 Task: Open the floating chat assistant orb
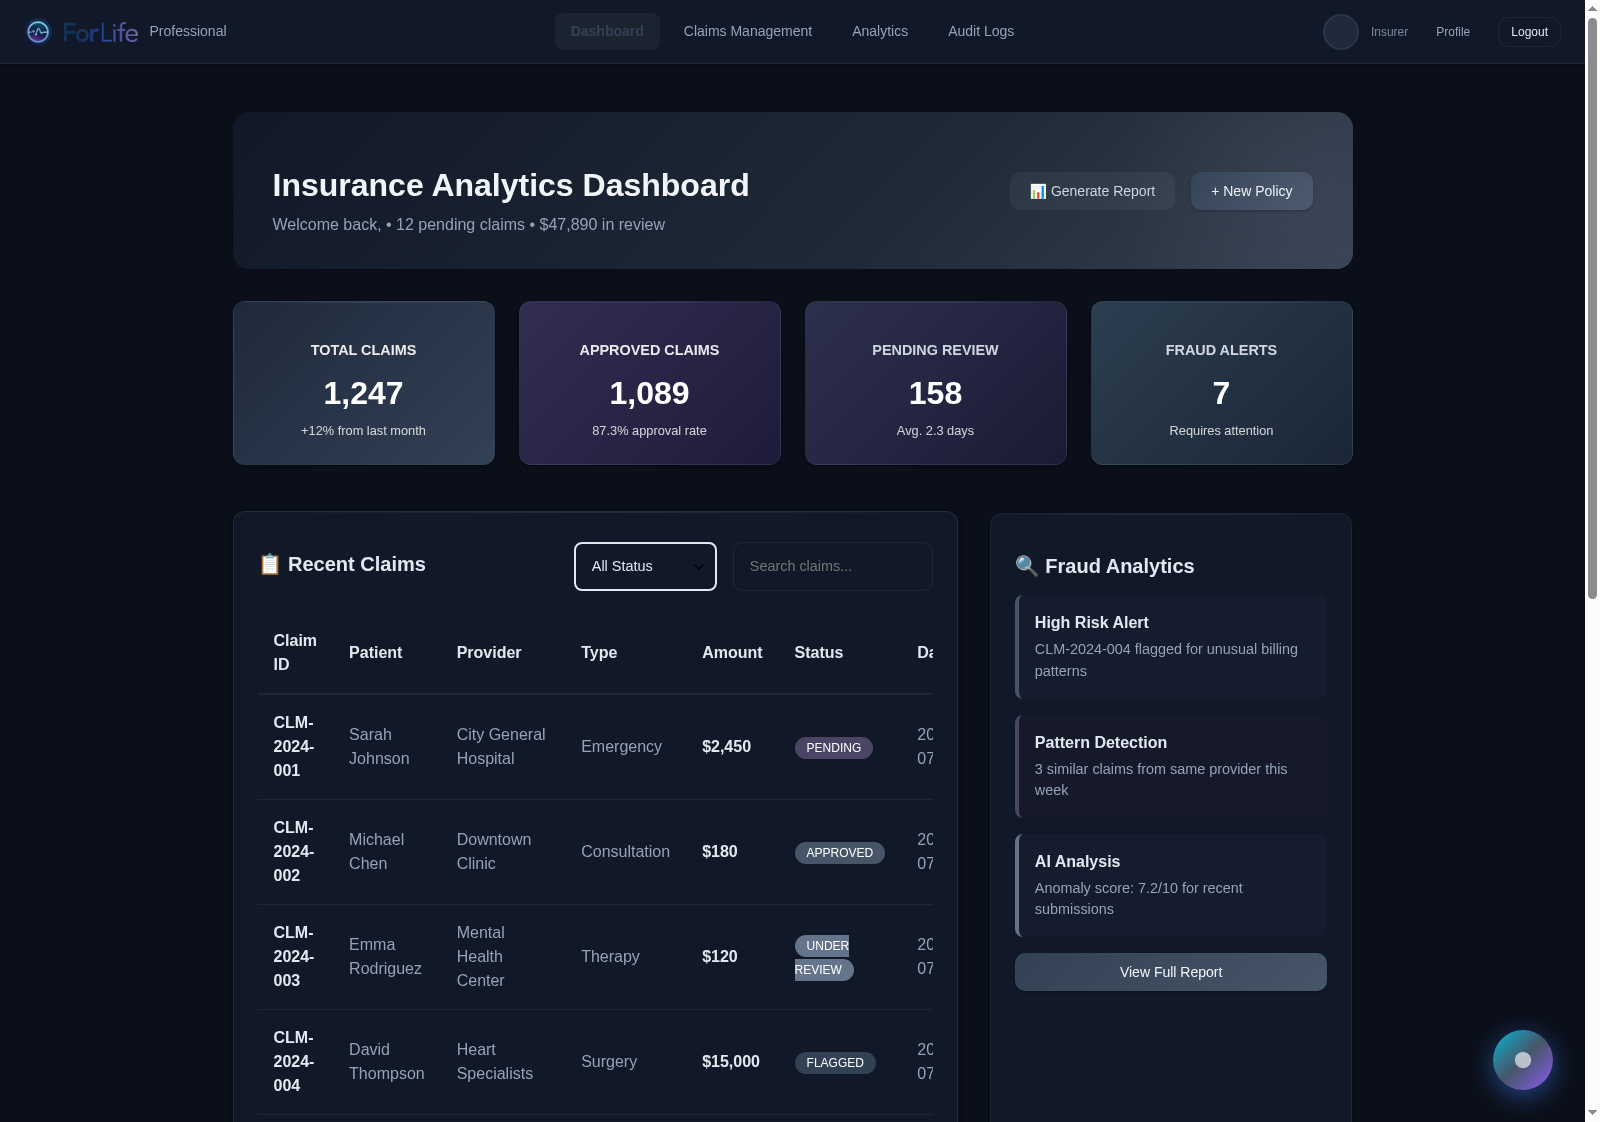pos(1522,1060)
